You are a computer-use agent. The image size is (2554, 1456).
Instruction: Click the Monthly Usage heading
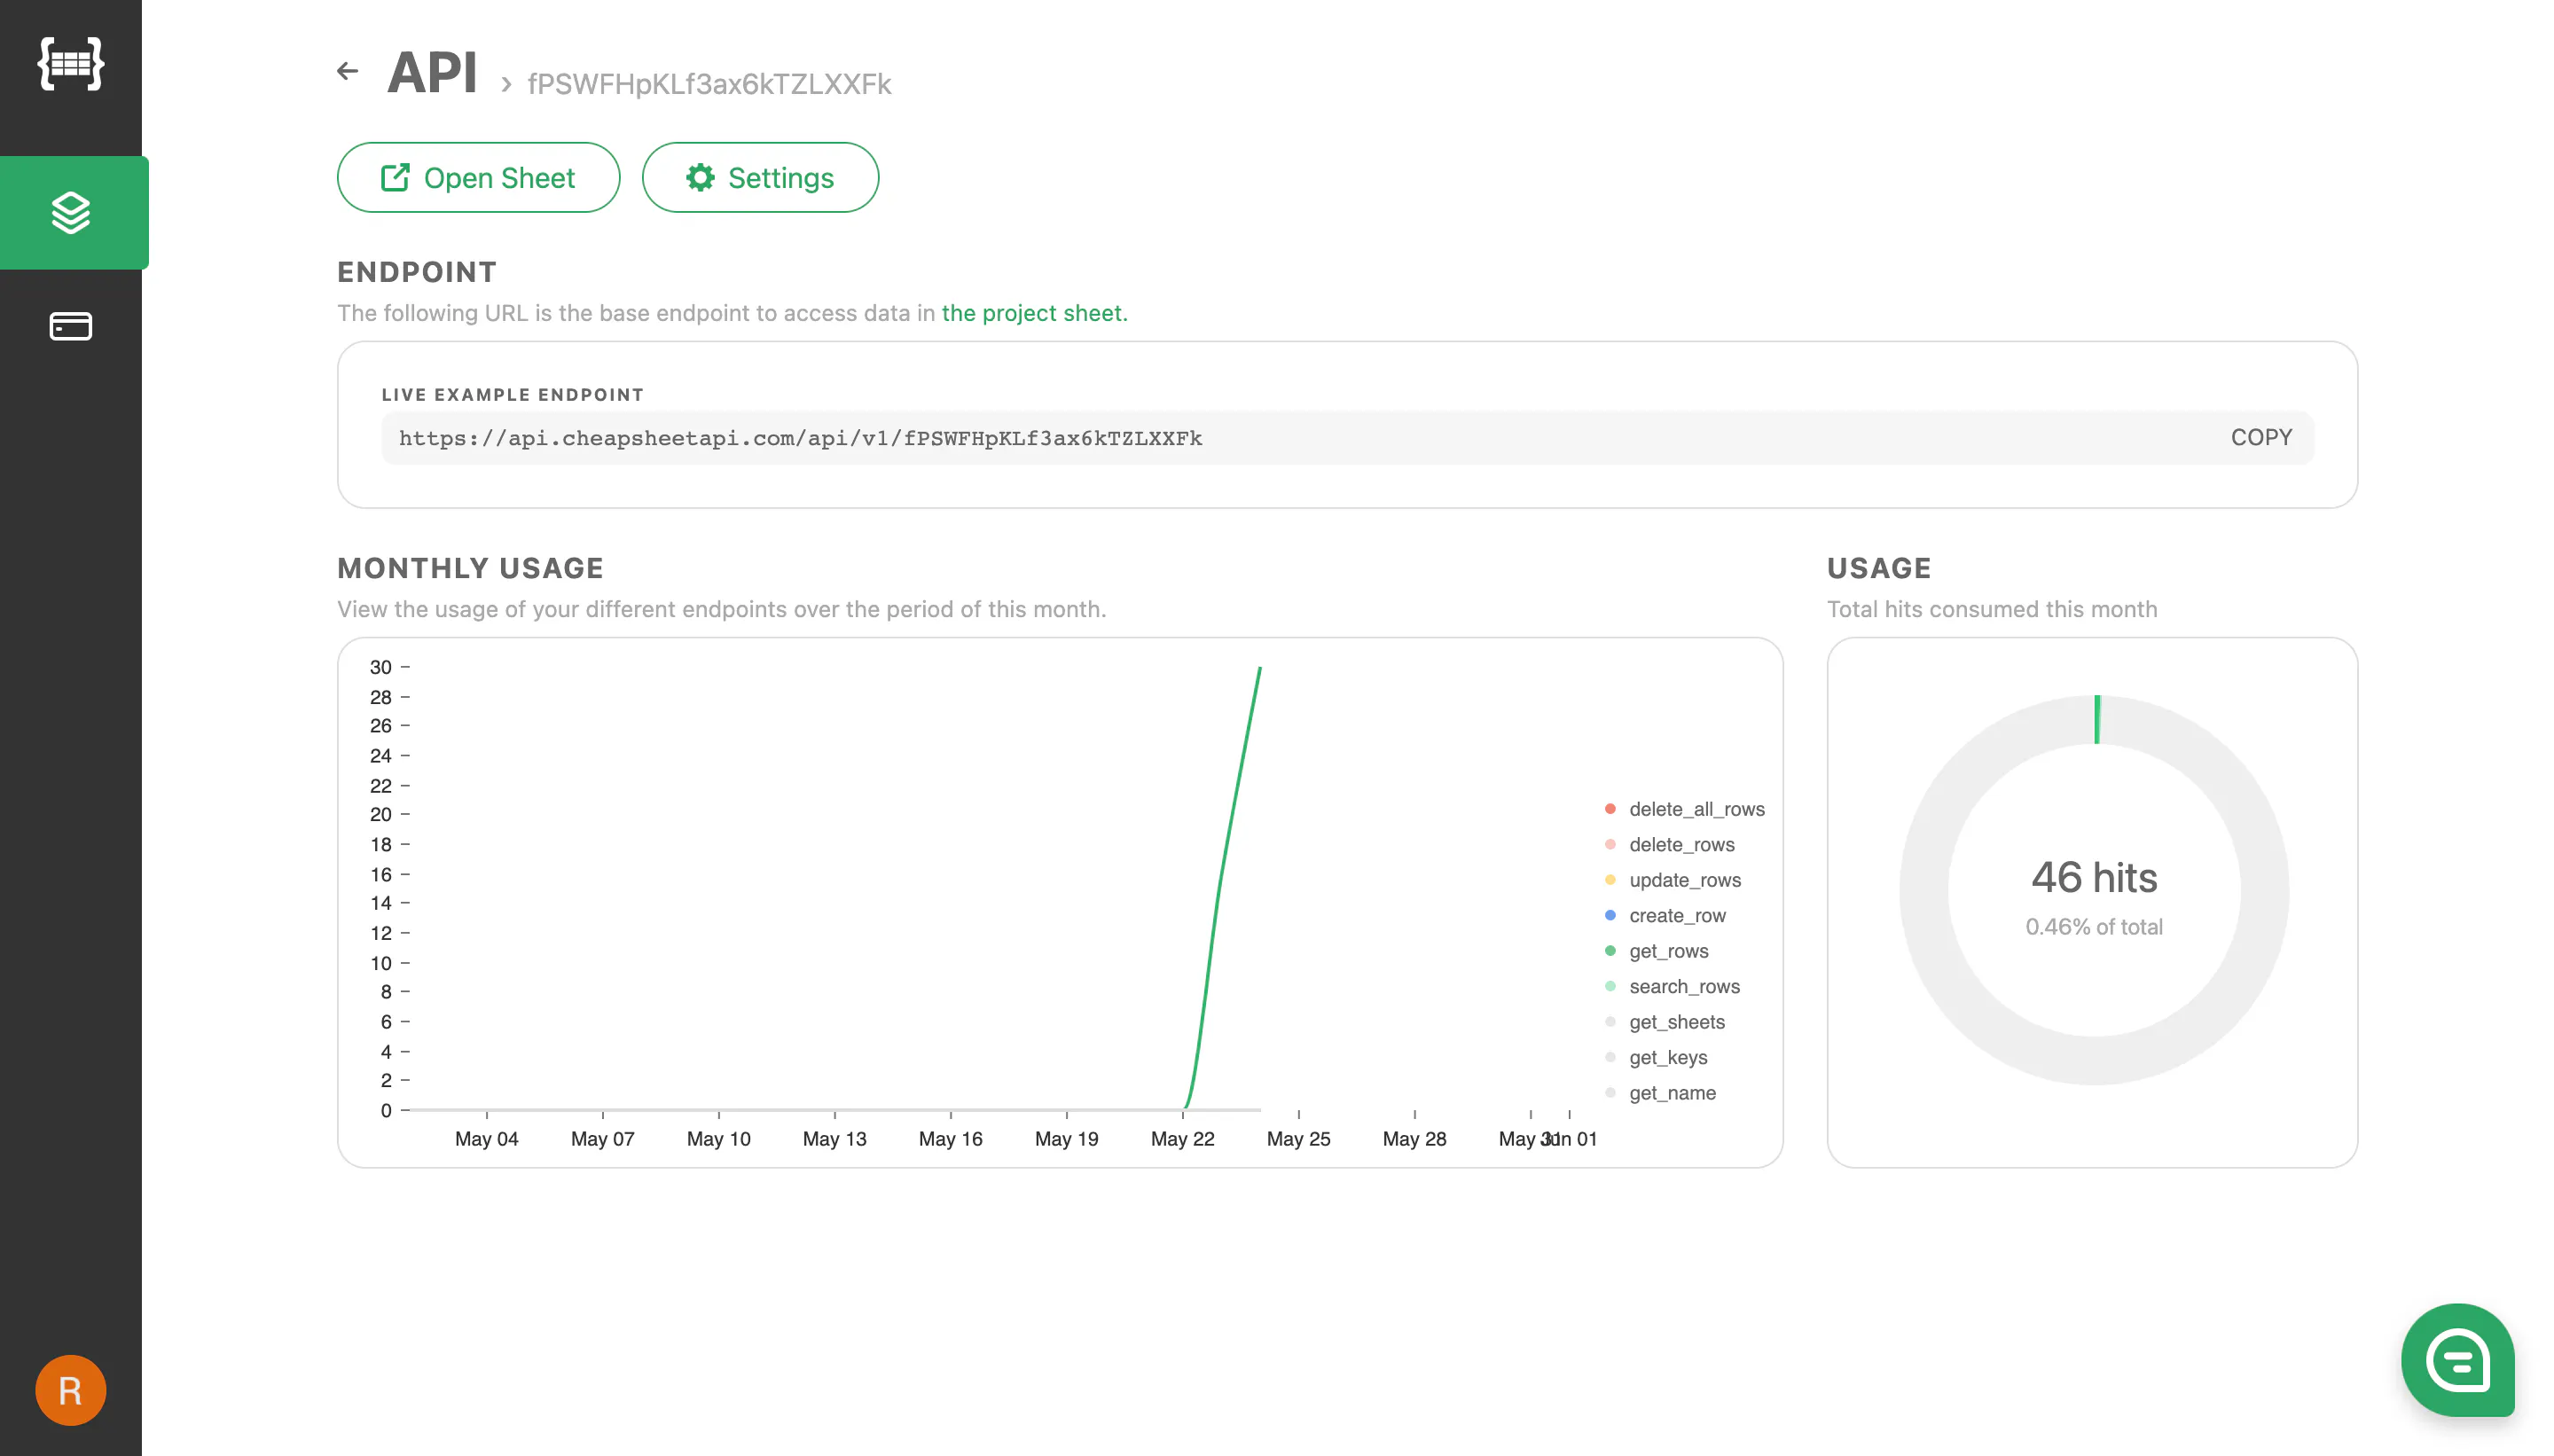(x=470, y=568)
